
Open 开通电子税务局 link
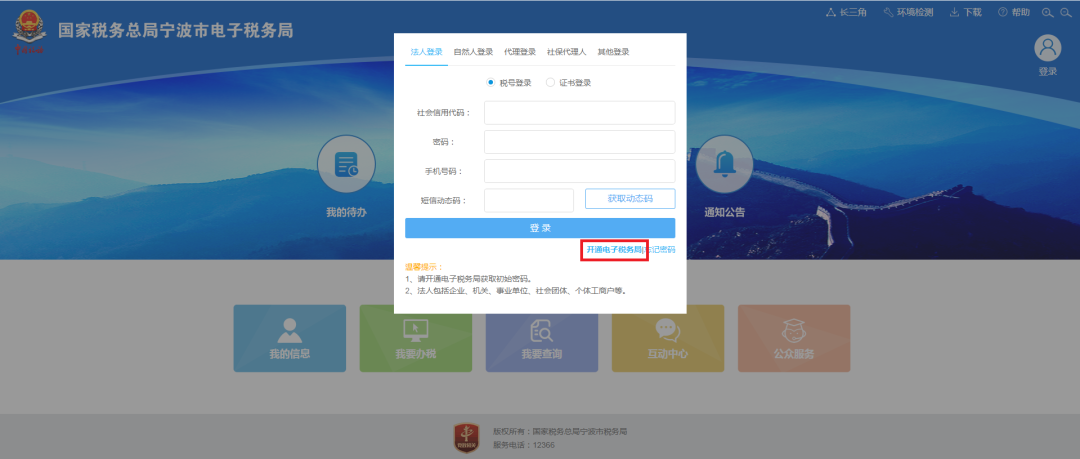tap(614, 249)
